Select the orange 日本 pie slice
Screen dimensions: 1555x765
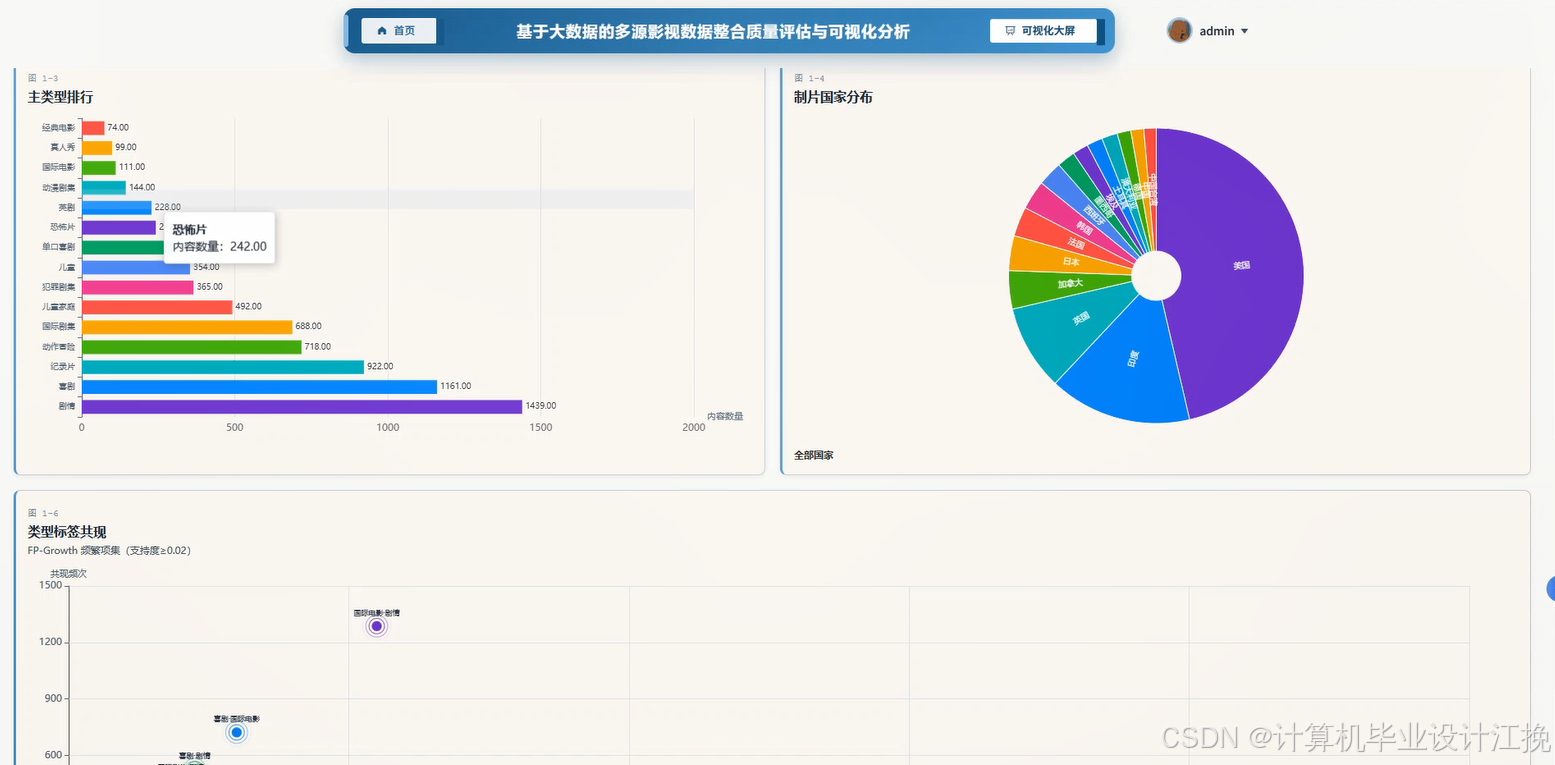click(1070, 260)
